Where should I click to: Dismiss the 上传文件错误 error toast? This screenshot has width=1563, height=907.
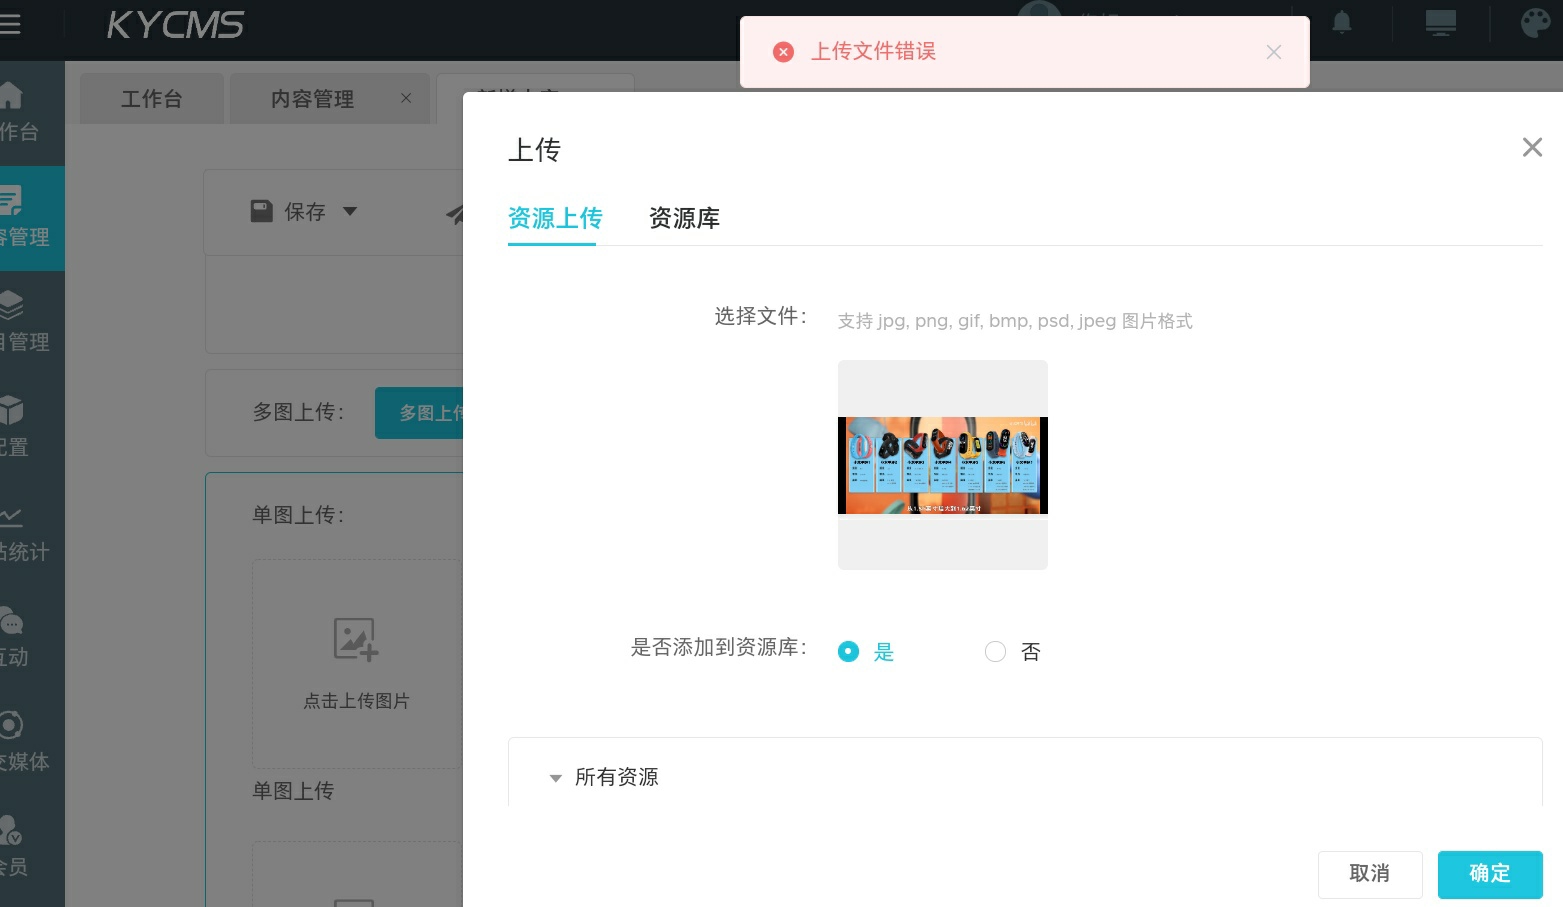(x=1274, y=52)
